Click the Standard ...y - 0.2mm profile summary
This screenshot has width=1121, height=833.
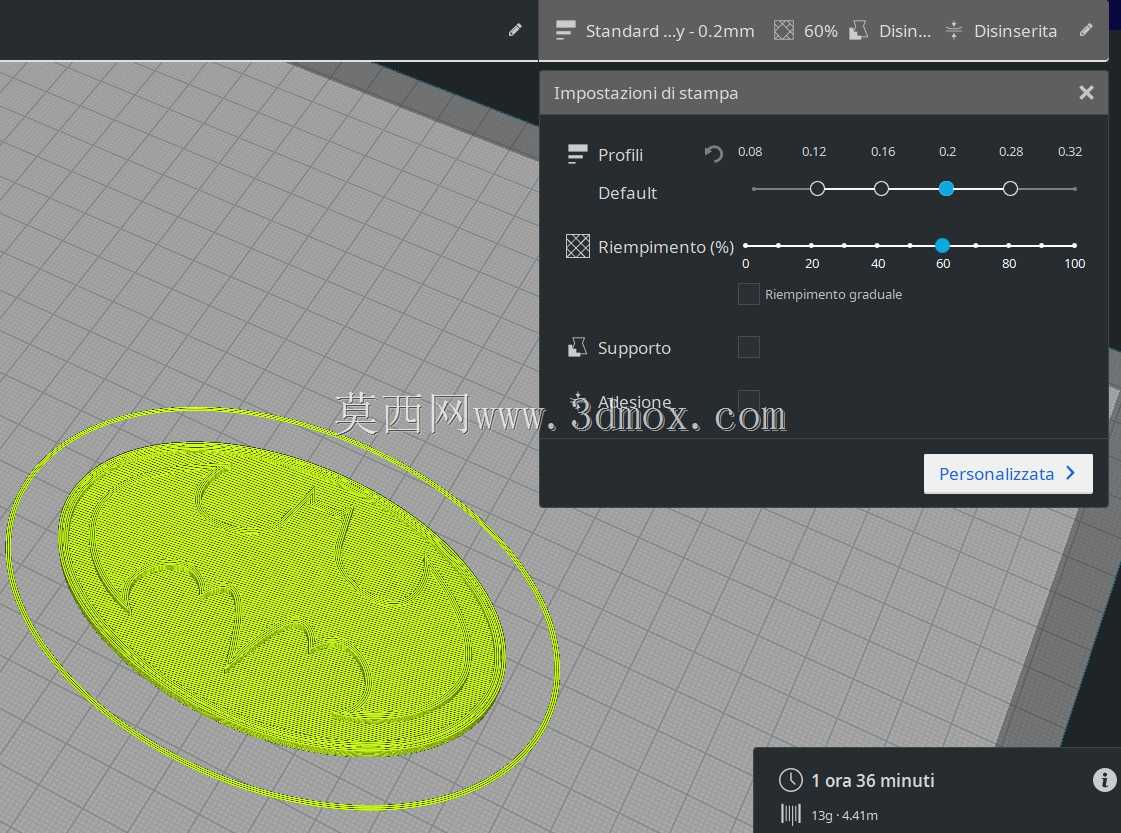(x=670, y=31)
